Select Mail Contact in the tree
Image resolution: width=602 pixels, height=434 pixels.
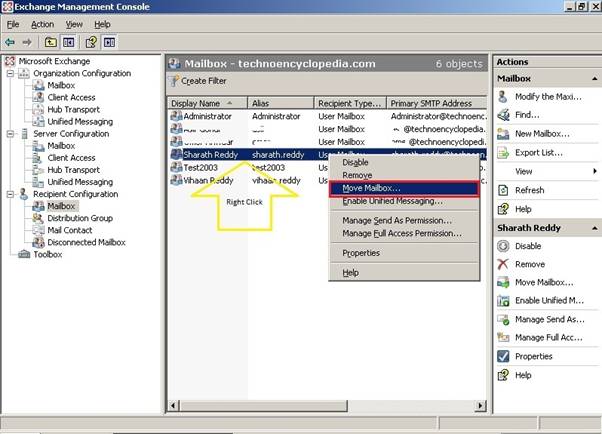[69, 230]
